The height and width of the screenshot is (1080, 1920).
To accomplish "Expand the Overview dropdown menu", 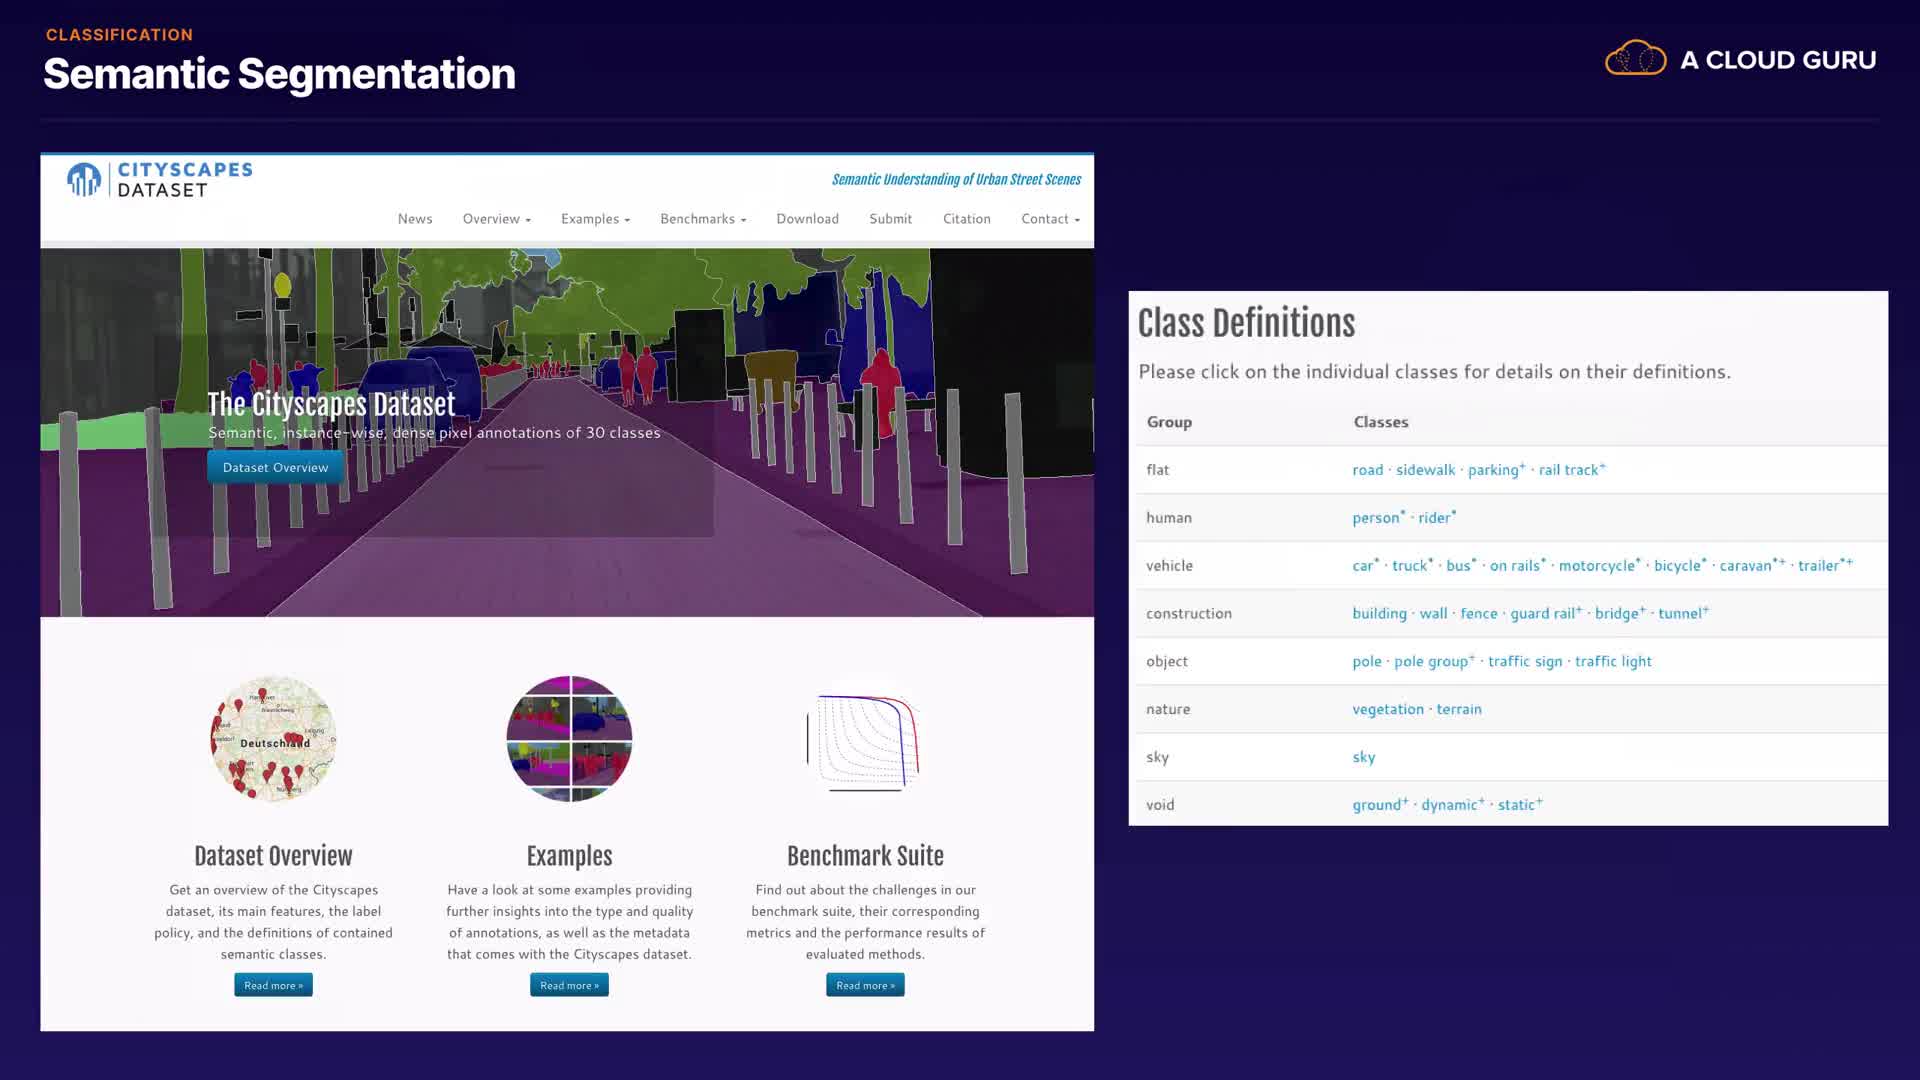I will (x=496, y=219).
